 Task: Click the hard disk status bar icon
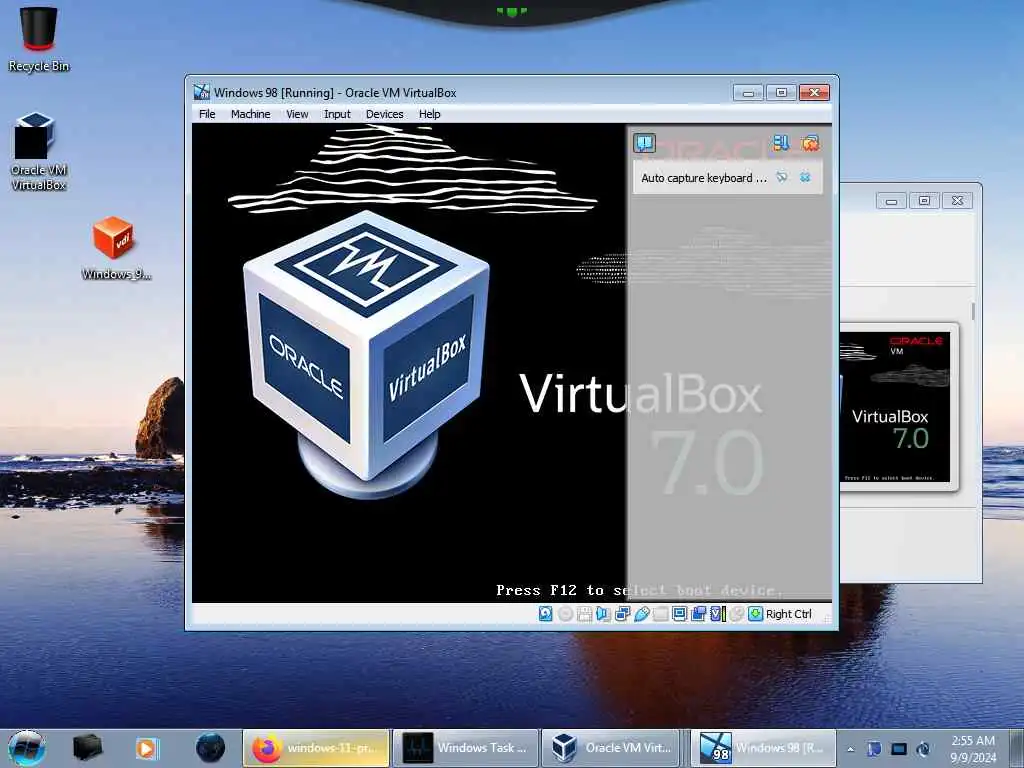pos(545,614)
